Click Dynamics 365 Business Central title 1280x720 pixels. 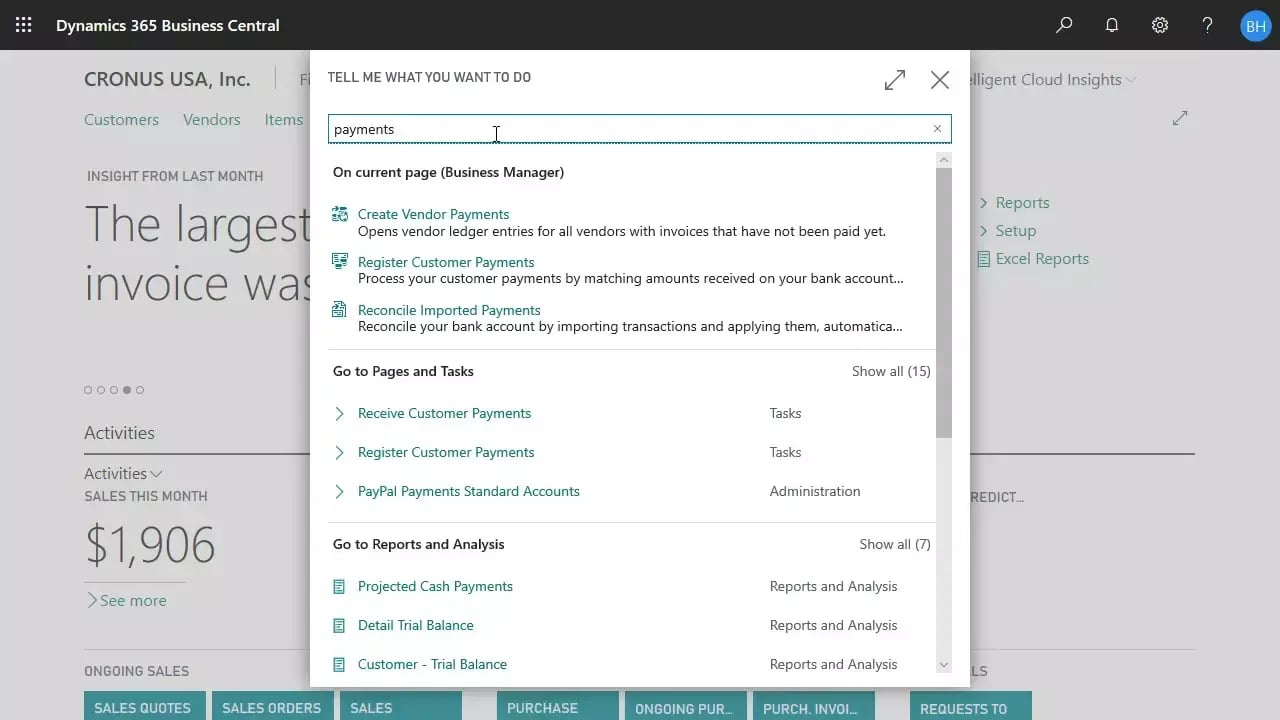[x=168, y=25]
